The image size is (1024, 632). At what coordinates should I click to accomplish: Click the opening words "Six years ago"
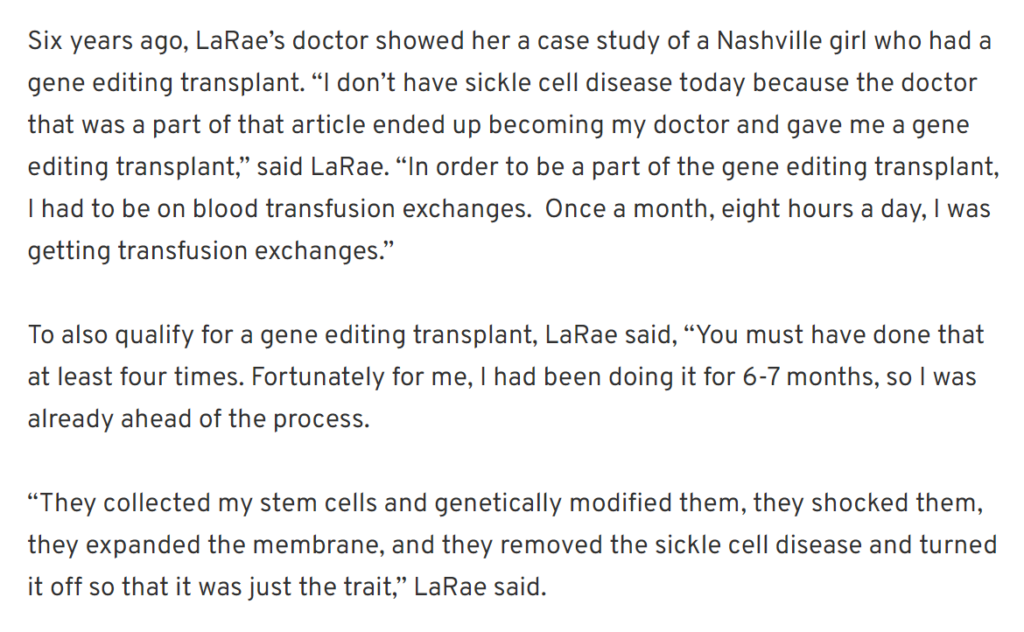[x=108, y=42]
